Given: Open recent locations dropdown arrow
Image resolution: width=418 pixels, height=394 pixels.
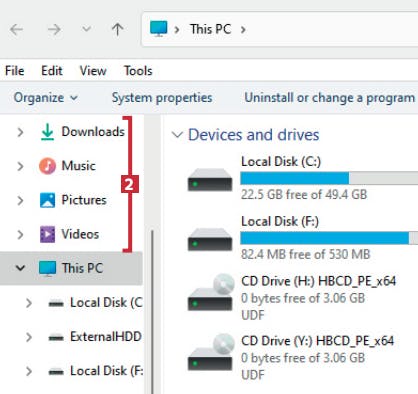Looking at the screenshot, I should tap(86, 29).
